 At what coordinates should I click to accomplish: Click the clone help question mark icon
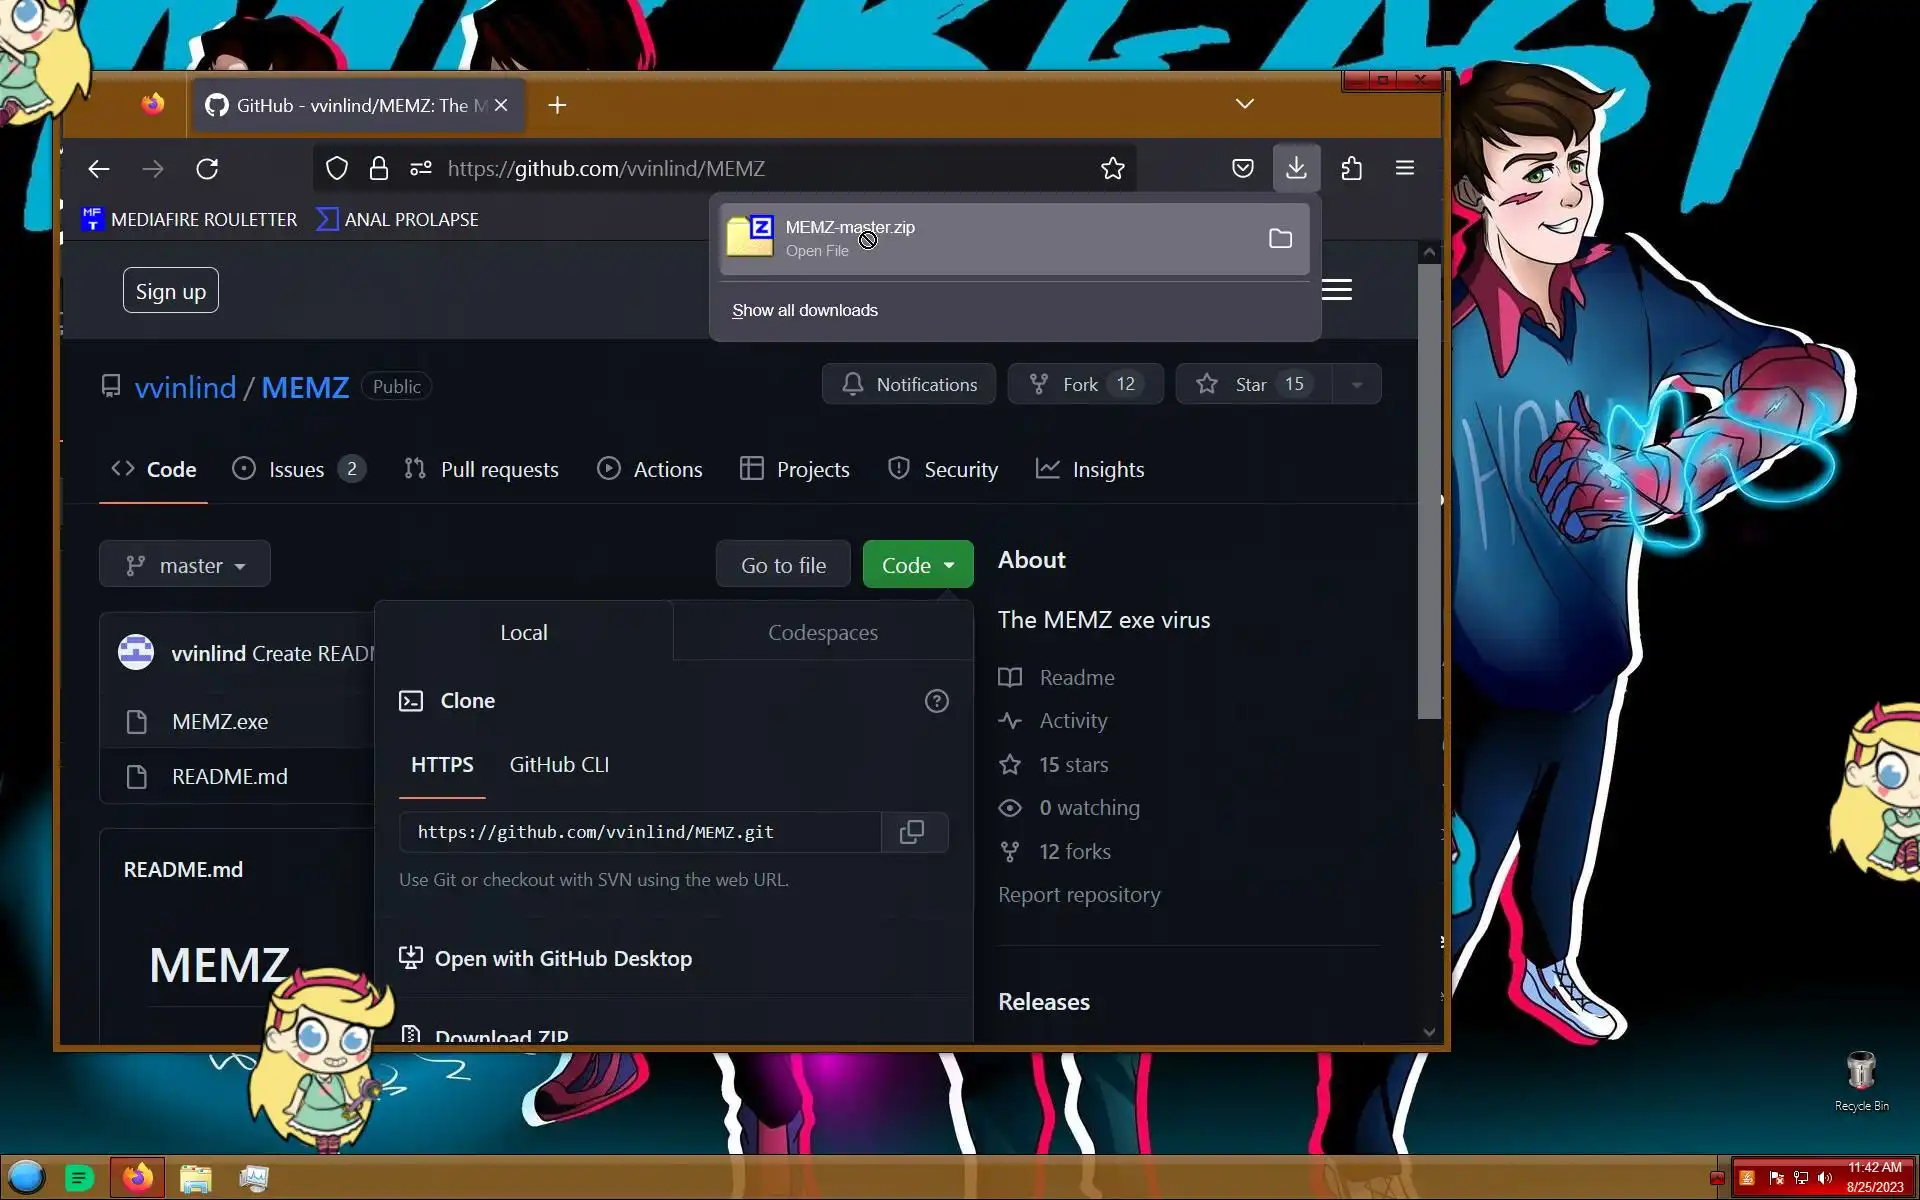936,701
